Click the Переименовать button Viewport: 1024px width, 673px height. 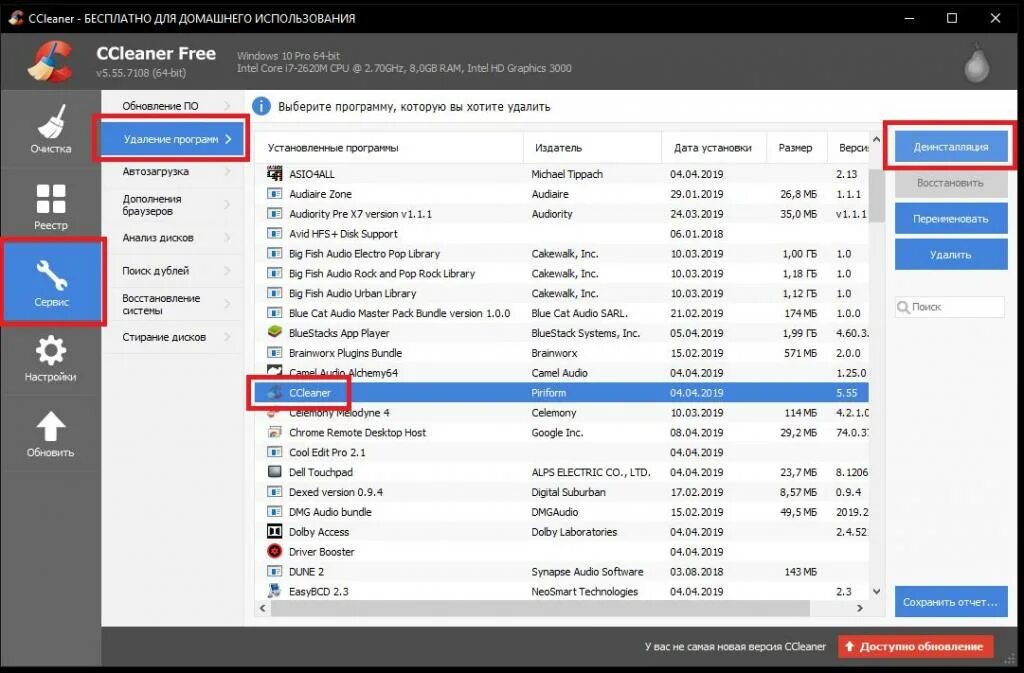pos(950,219)
